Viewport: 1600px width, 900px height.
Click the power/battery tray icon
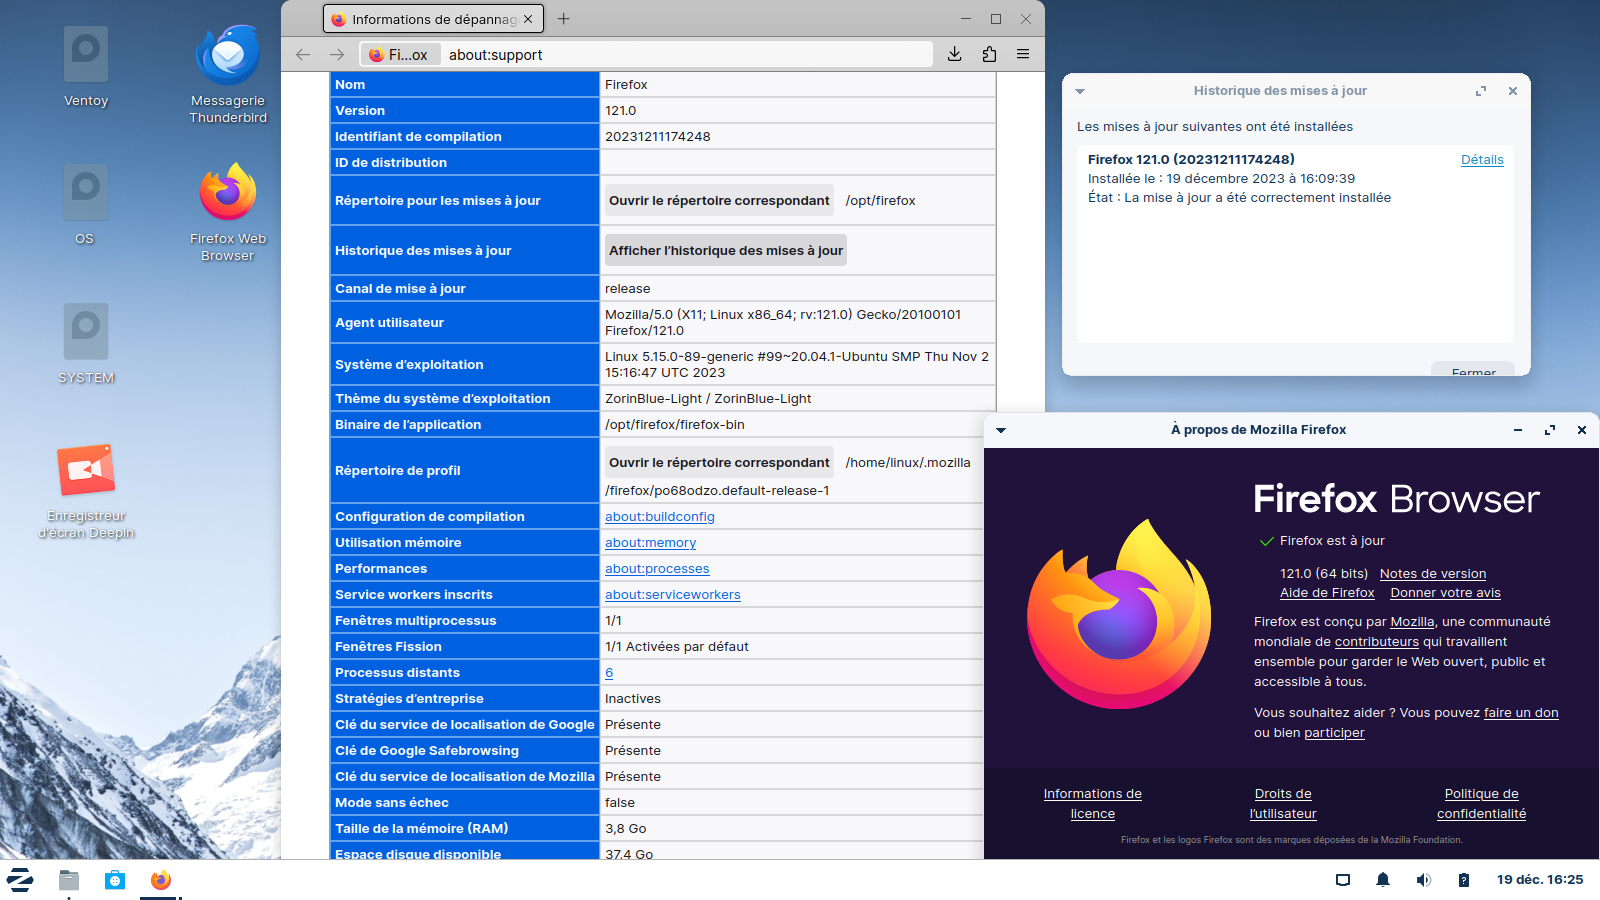click(1463, 880)
